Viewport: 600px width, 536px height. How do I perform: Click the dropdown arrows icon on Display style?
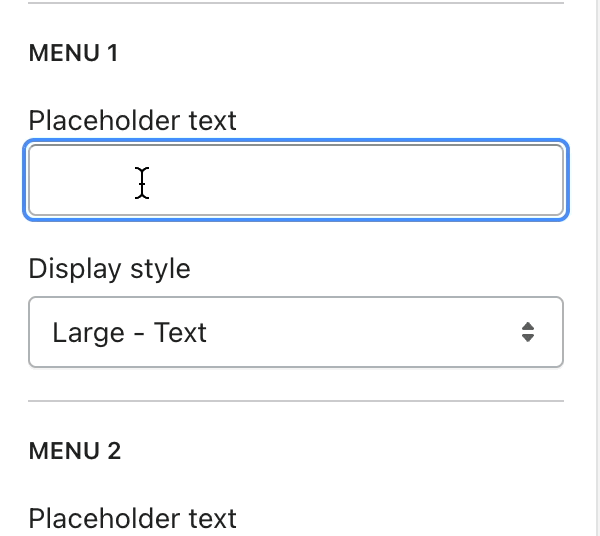528,332
